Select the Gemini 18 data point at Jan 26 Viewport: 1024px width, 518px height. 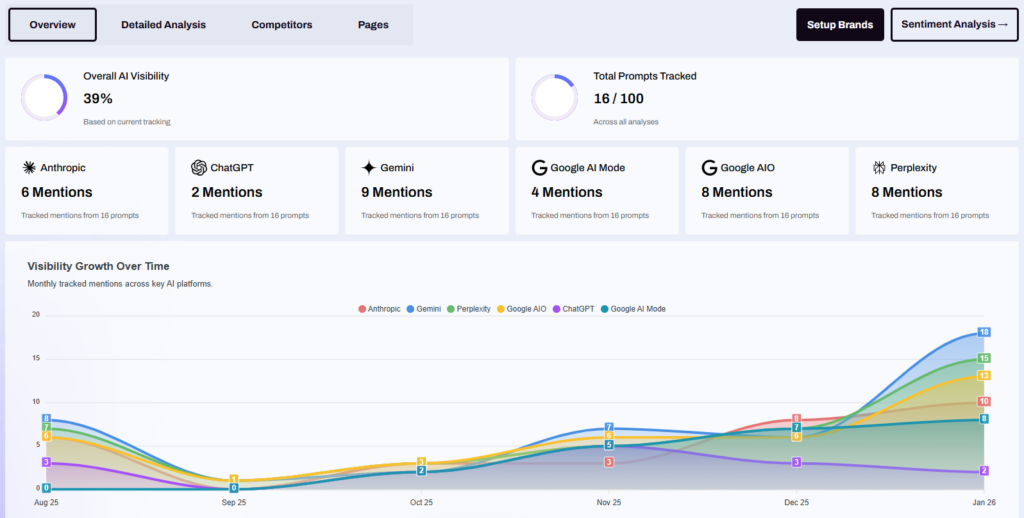[984, 332]
